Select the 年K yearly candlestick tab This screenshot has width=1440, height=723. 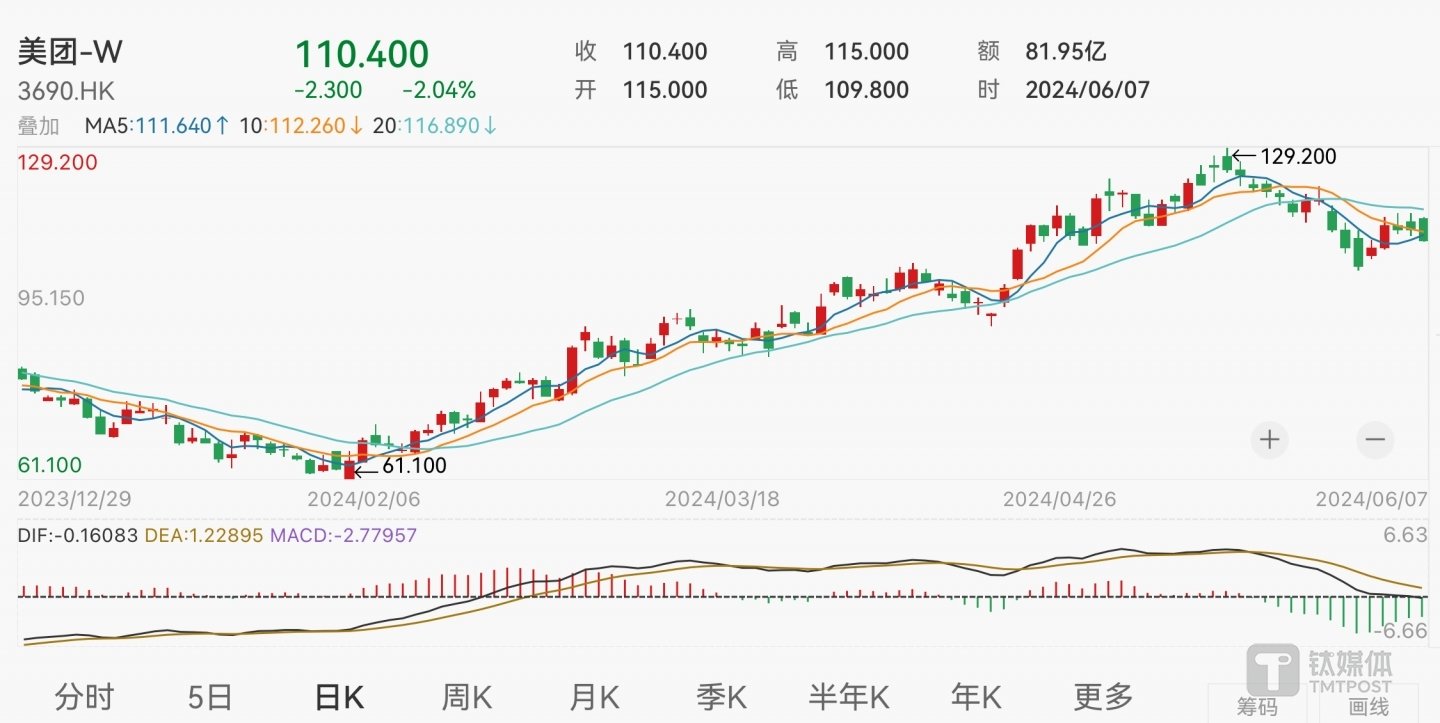(x=976, y=696)
